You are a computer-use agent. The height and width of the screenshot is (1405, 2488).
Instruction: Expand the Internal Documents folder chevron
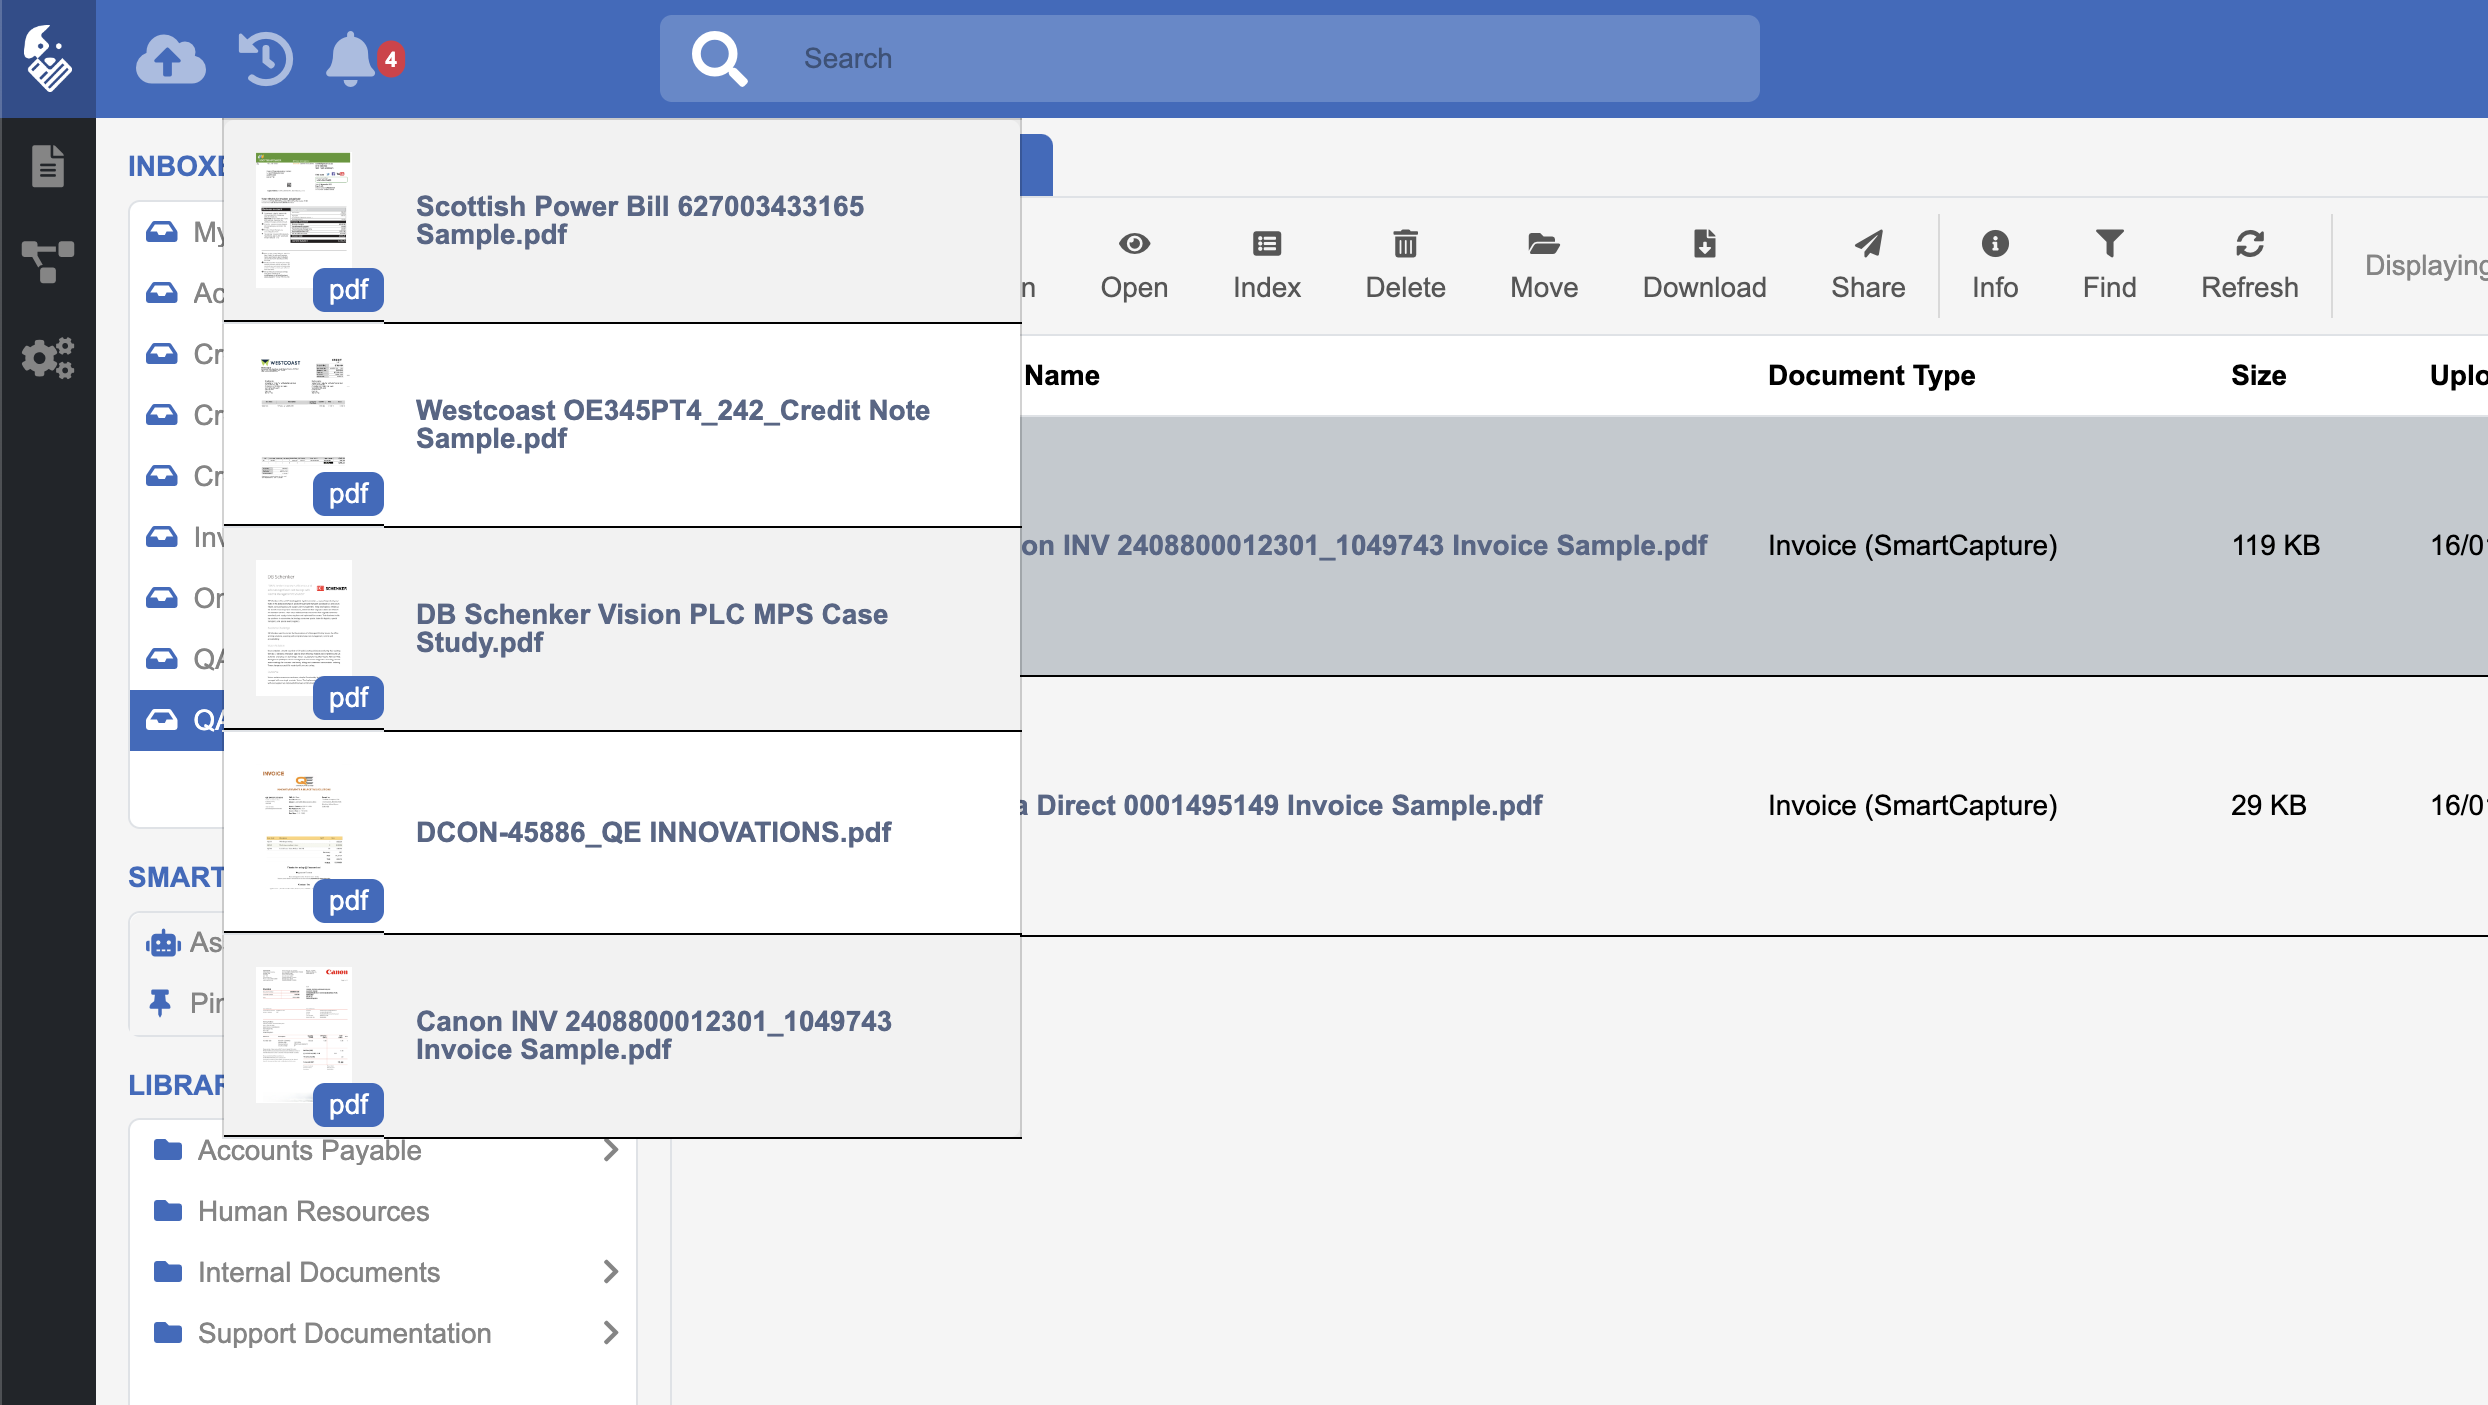point(611,1272)
